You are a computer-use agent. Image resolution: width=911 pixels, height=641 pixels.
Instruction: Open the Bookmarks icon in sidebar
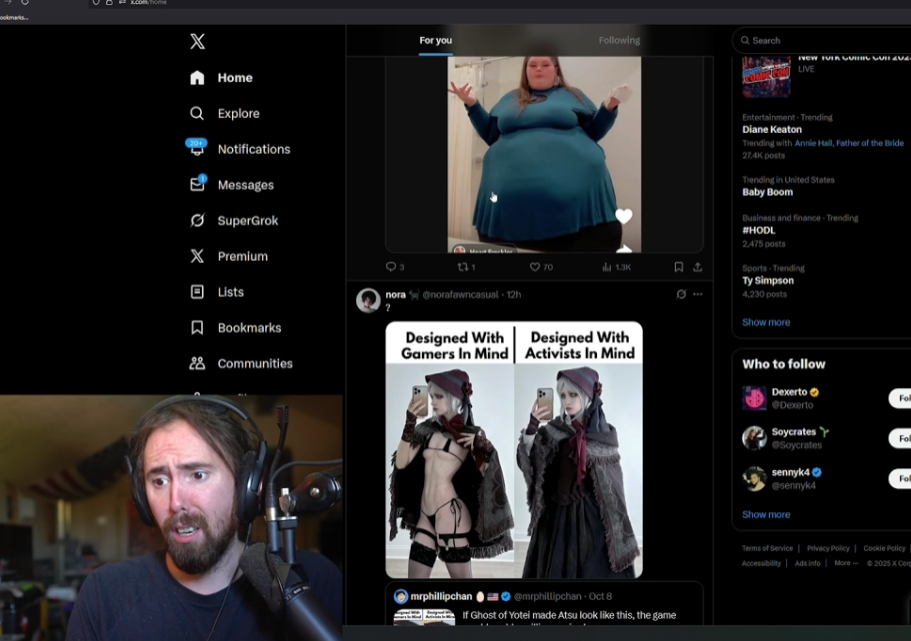point(197,328)
